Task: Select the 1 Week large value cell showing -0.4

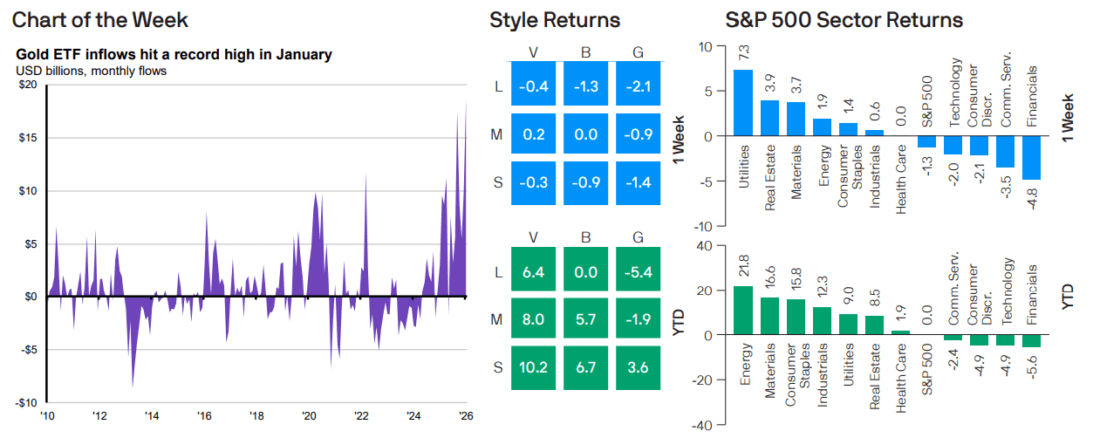Action: [x=533, y=84]
